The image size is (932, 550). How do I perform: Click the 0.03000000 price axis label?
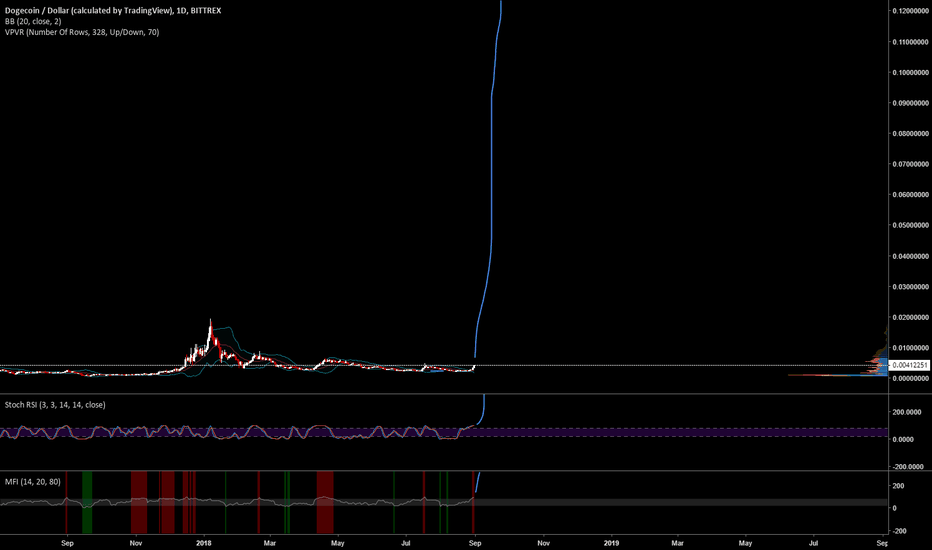[910, 287]
